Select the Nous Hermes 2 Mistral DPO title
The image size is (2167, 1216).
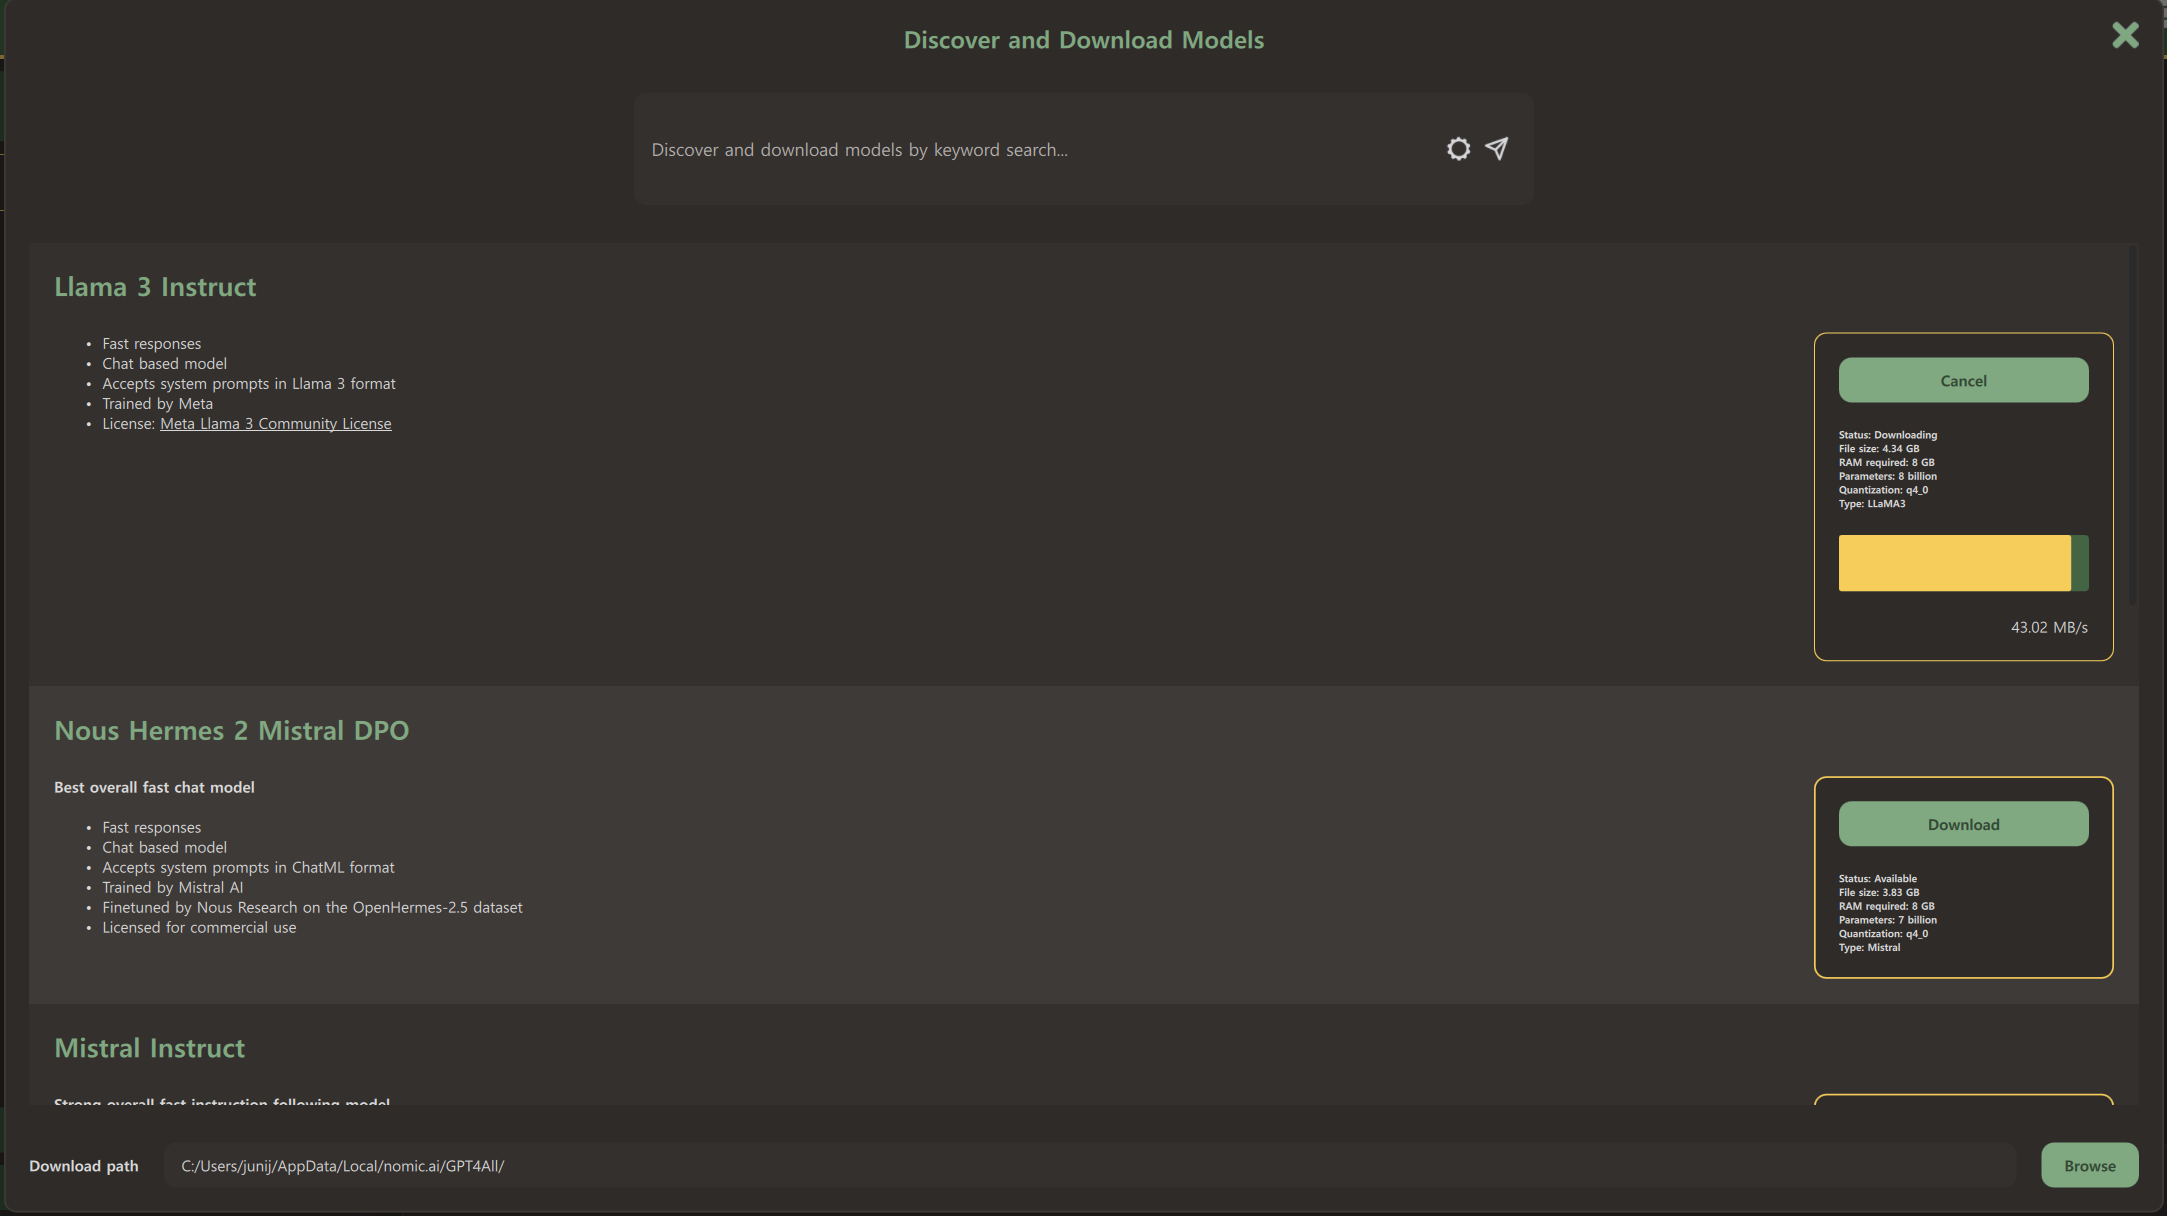pos(231,731)
